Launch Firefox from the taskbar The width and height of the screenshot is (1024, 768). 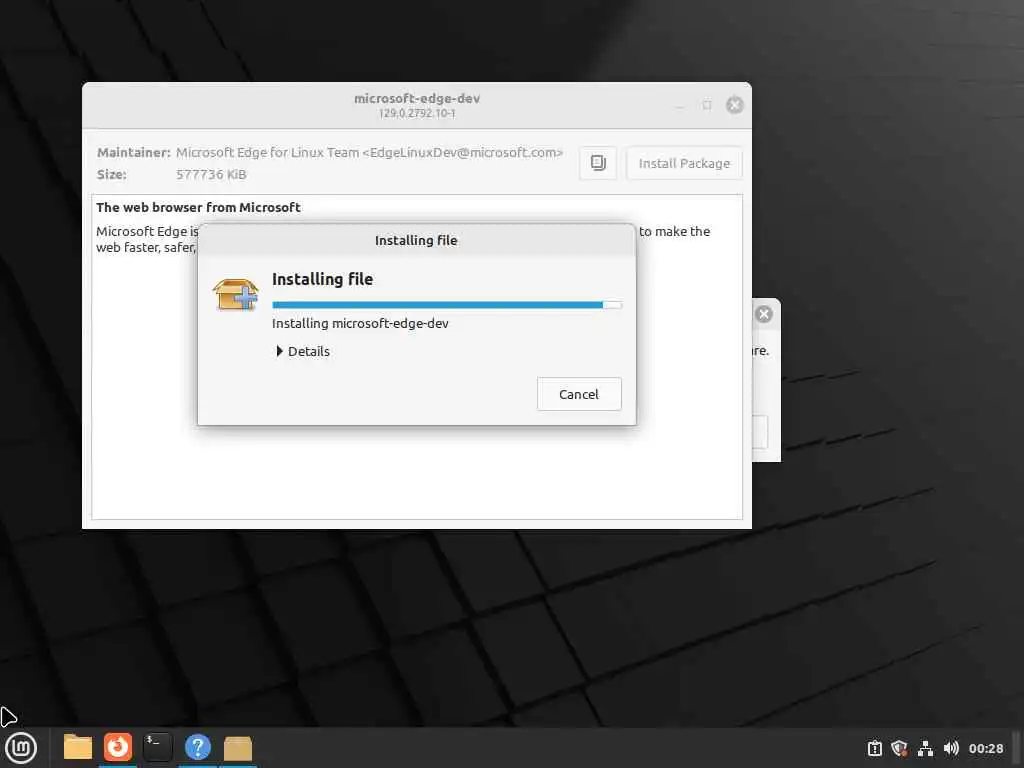click(118, 747)
